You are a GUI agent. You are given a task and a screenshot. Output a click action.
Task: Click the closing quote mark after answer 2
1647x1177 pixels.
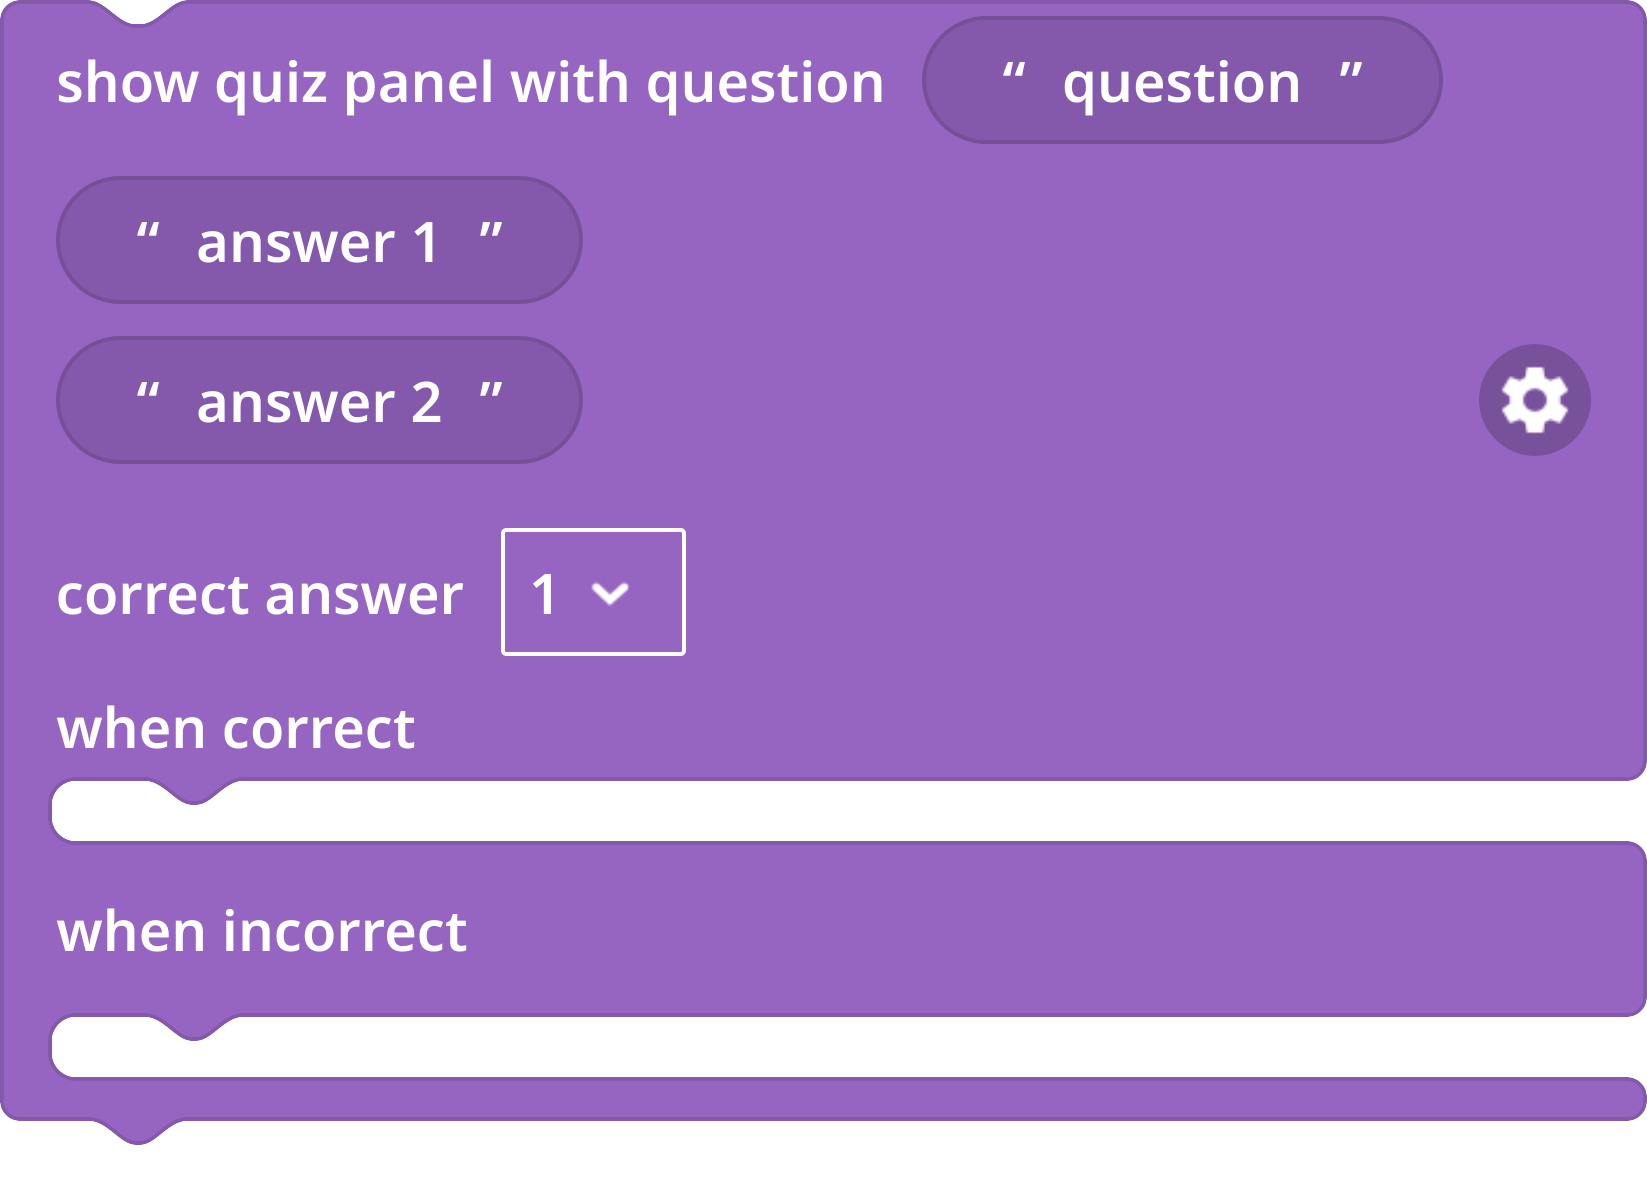pyautogui.click(x=491, y=392)
